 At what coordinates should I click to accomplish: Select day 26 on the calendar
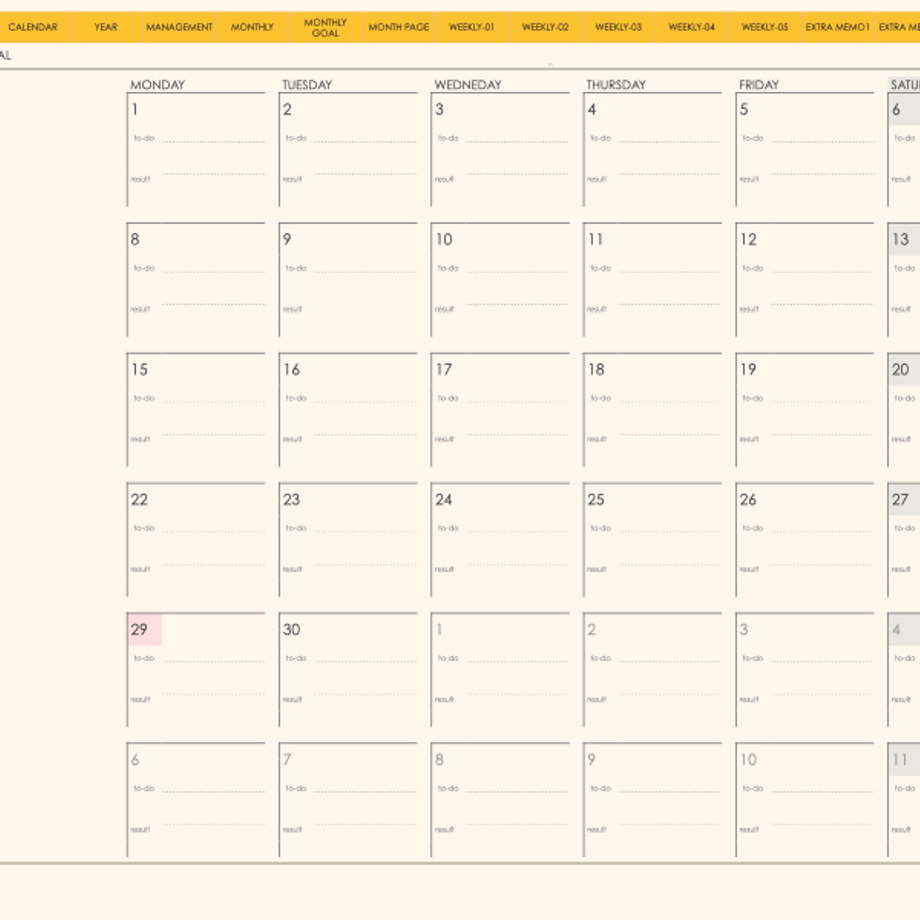click(748, 500)
